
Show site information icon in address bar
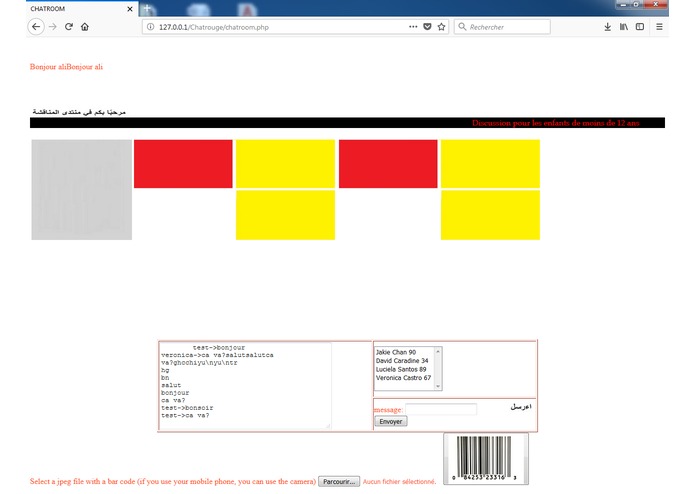[x=150, y=27]
